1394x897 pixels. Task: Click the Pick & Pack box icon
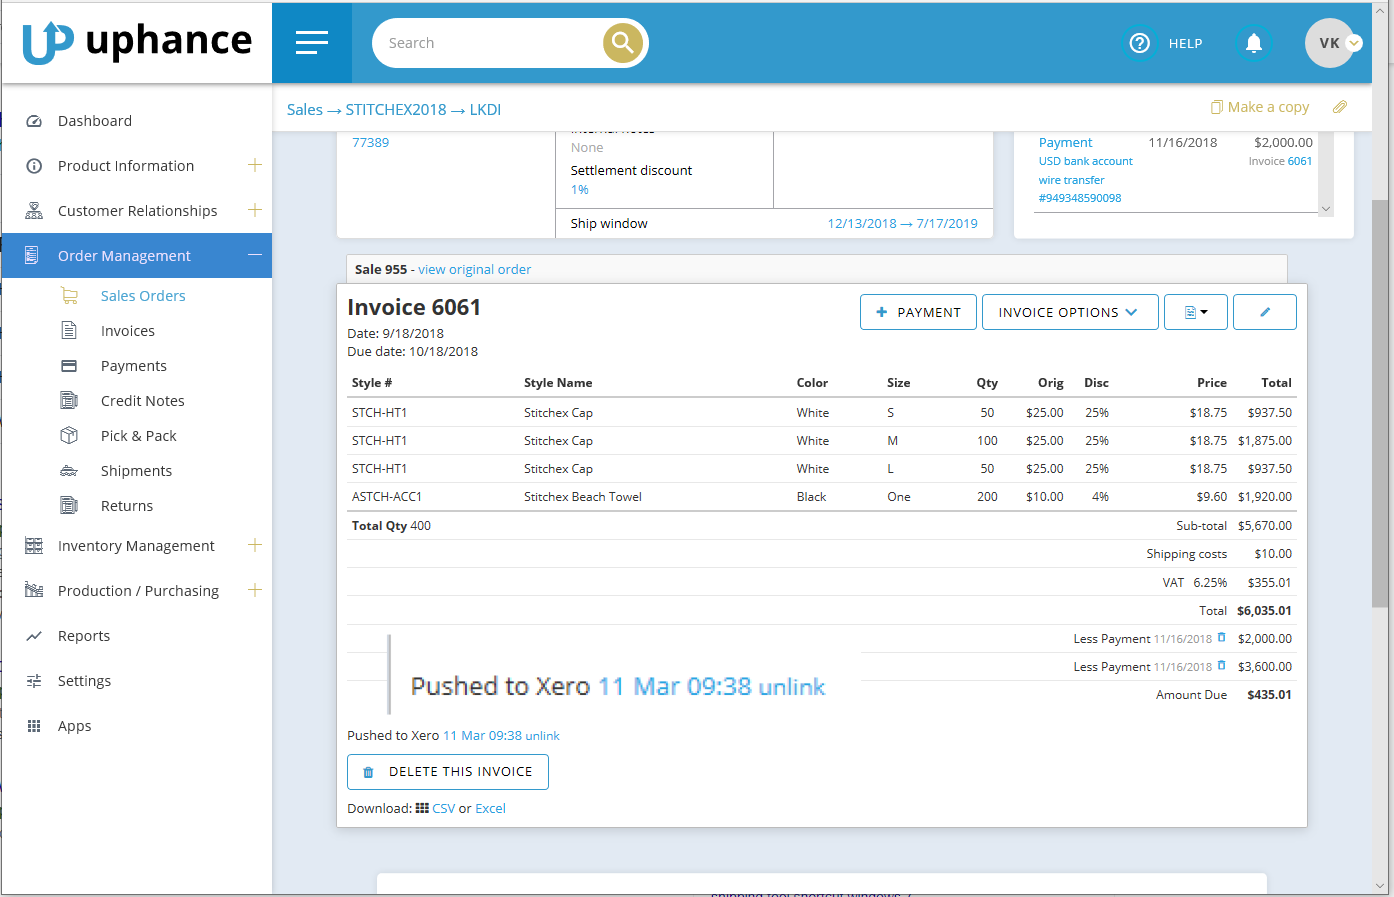[69, 435]
